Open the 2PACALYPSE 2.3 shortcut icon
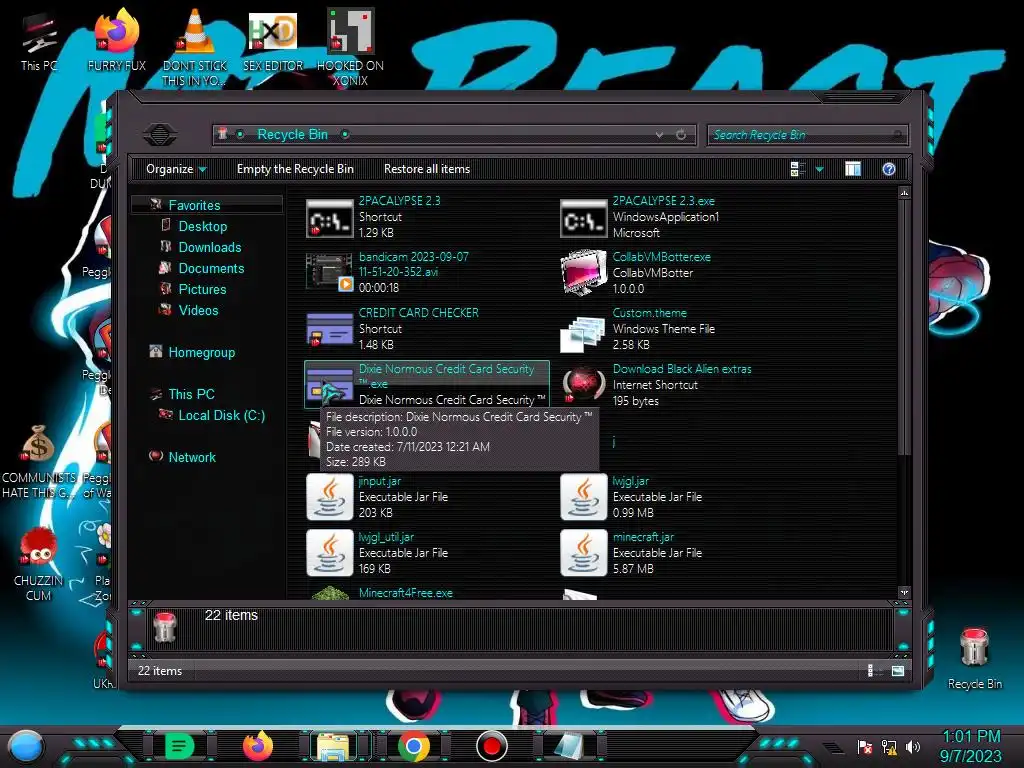Viewport: 1024px width, 768px height. 329,218
